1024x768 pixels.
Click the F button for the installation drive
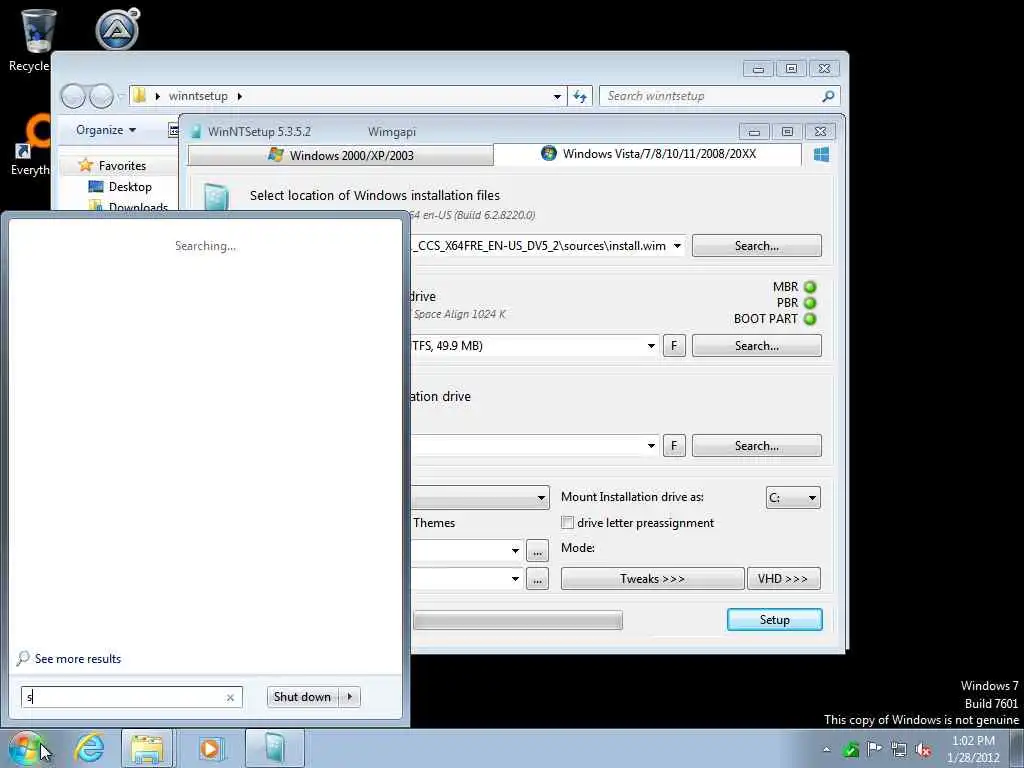(674, 446)
